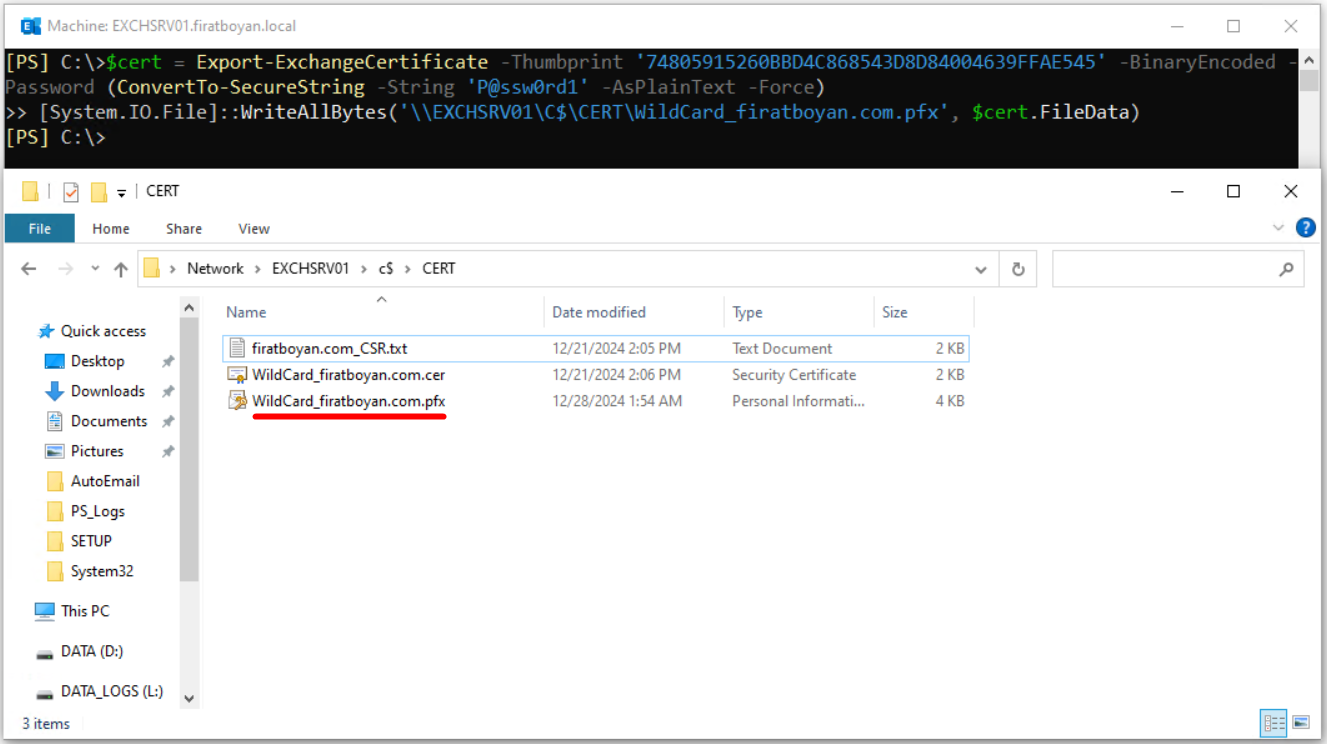The width and height of the screenshot is (1327, 744).
Task: Click the Text Document type cell
Action: pos(782,348)
